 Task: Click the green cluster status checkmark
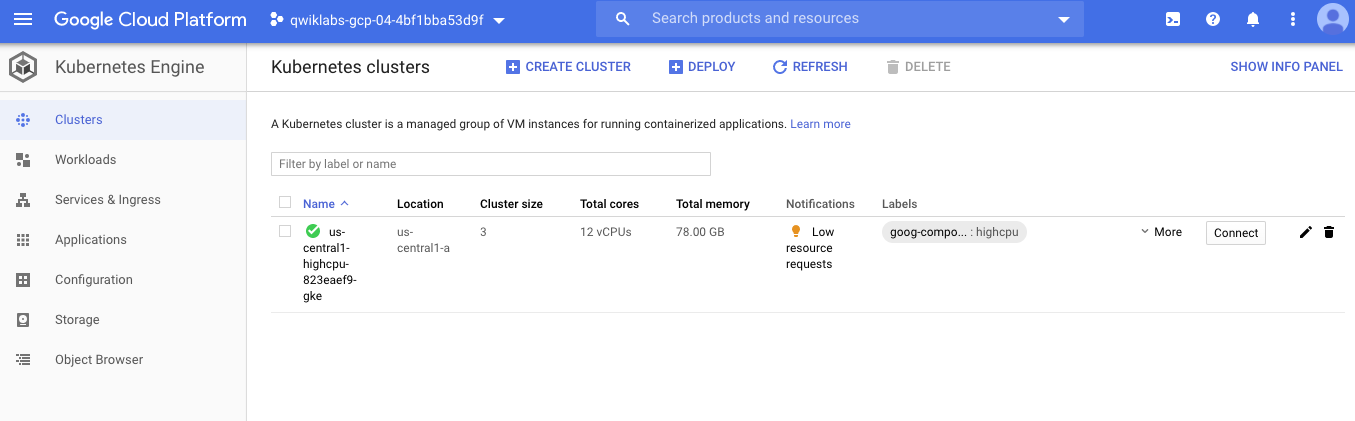[312, 231]
